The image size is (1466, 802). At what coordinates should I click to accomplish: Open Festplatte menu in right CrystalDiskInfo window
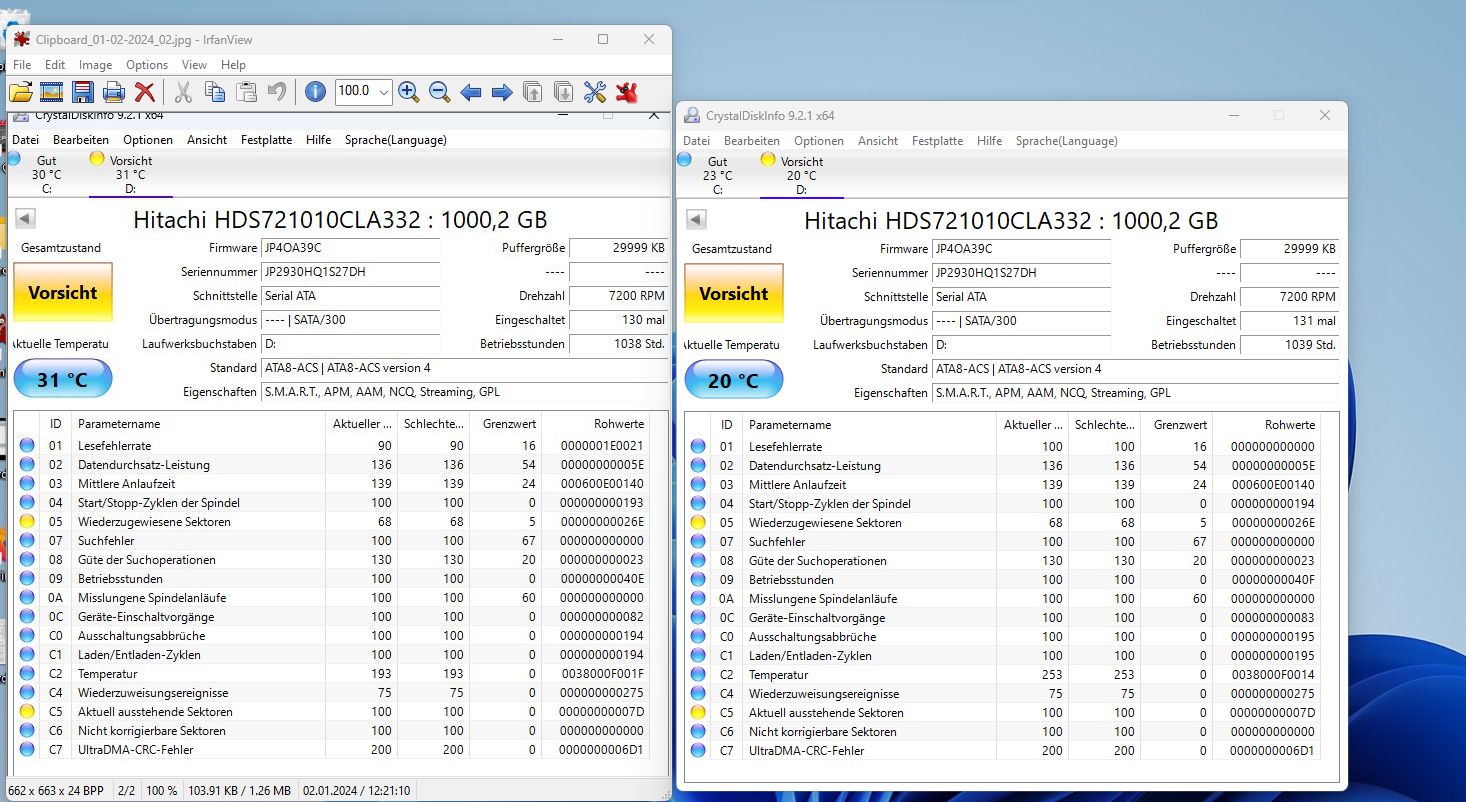(x=938, y=141)
